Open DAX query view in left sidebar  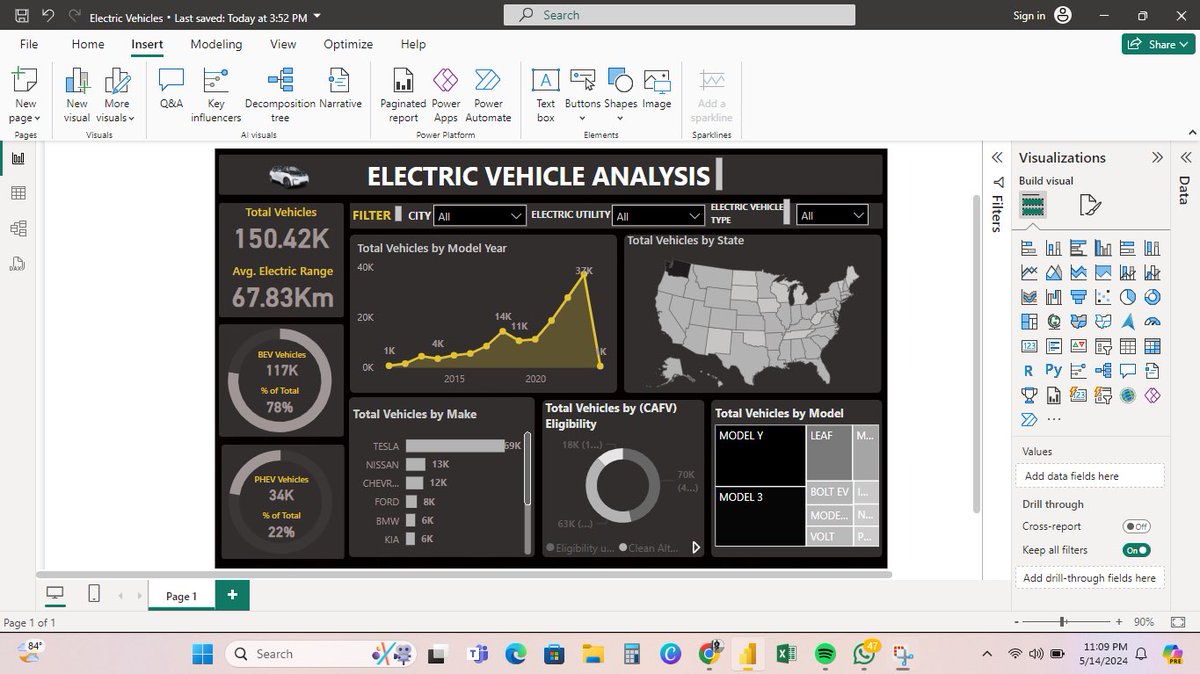coord(19,264)
